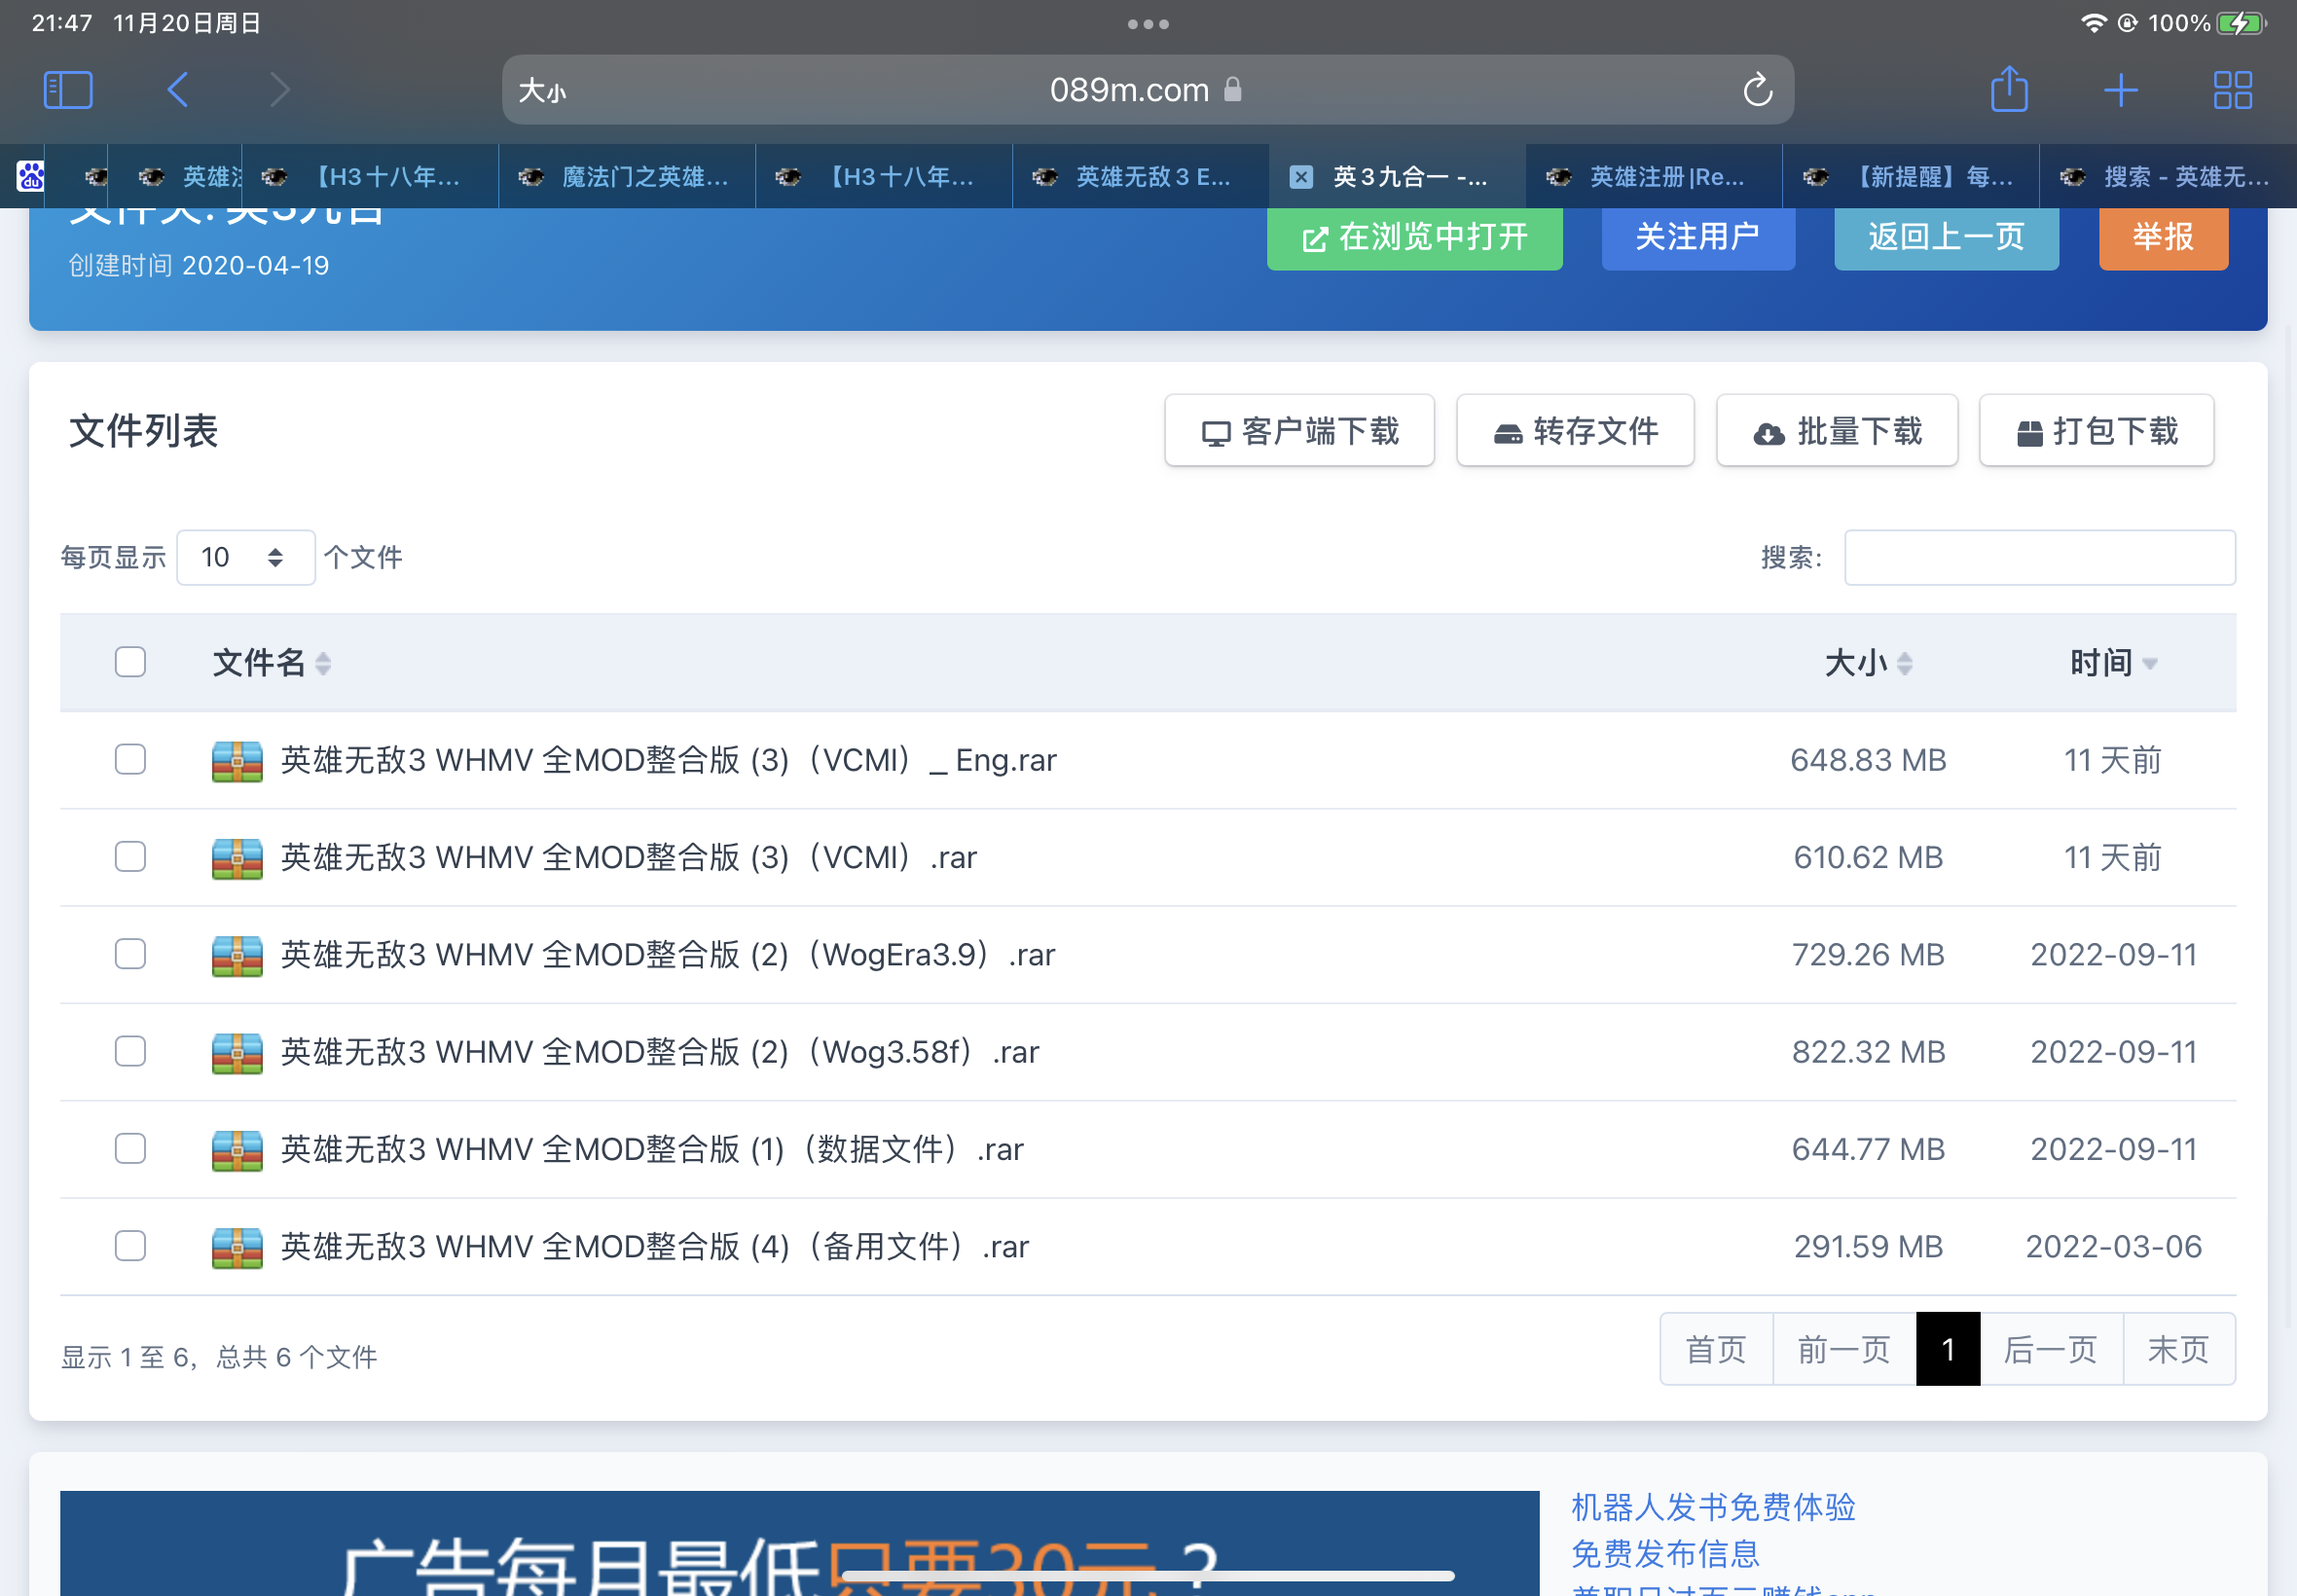Screen dimensions: 2297x1596
Task: Click the 648.83 MB size cell
Action: [1868, 761]
